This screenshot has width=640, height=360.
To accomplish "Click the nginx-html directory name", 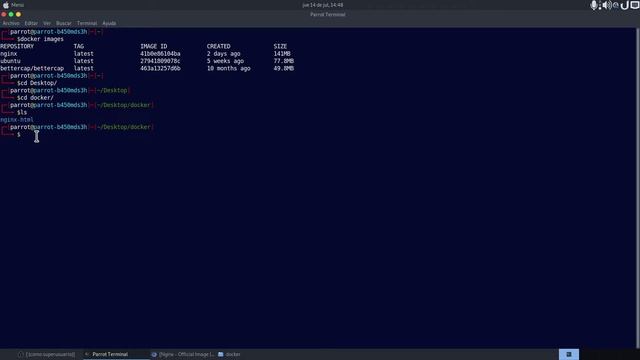I will 17,120.
